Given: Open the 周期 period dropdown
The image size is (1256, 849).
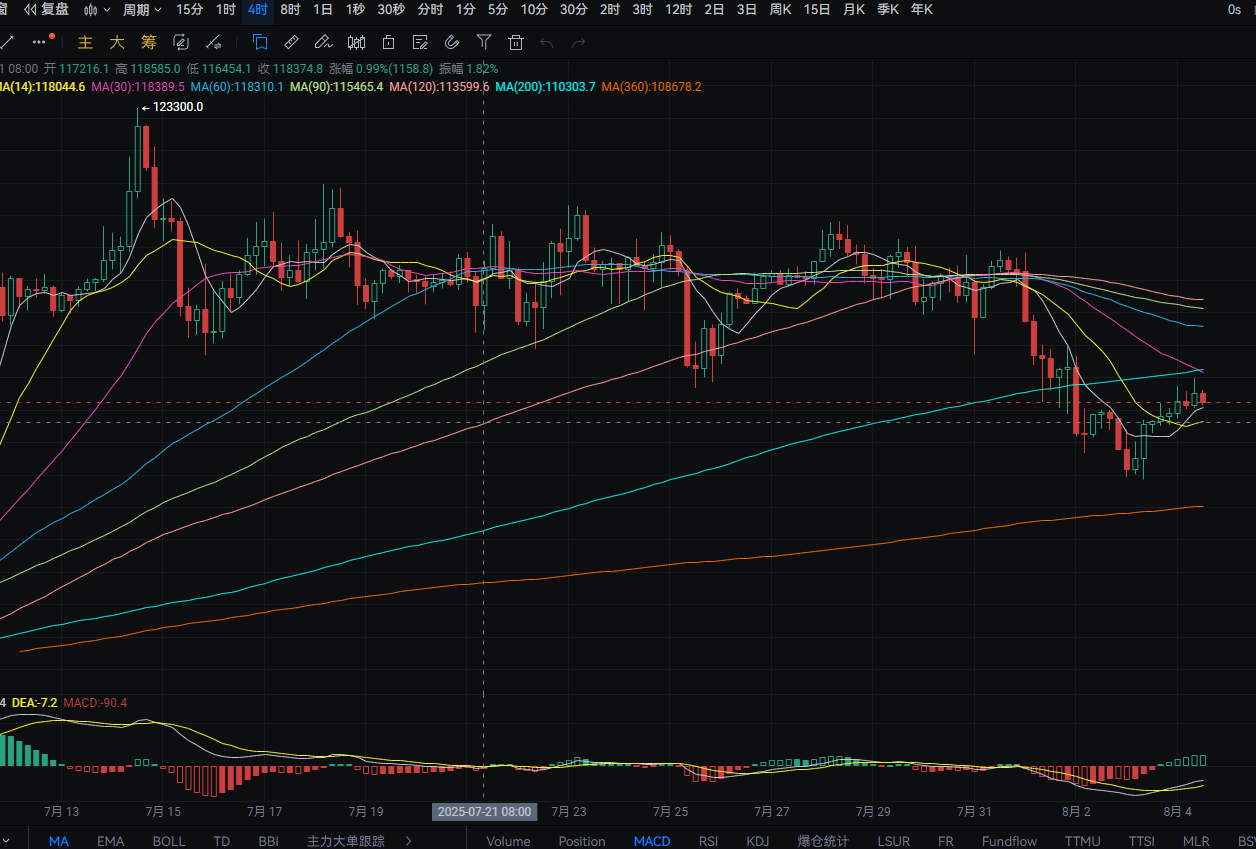Looking at the screenshot, I should point(142,10).
